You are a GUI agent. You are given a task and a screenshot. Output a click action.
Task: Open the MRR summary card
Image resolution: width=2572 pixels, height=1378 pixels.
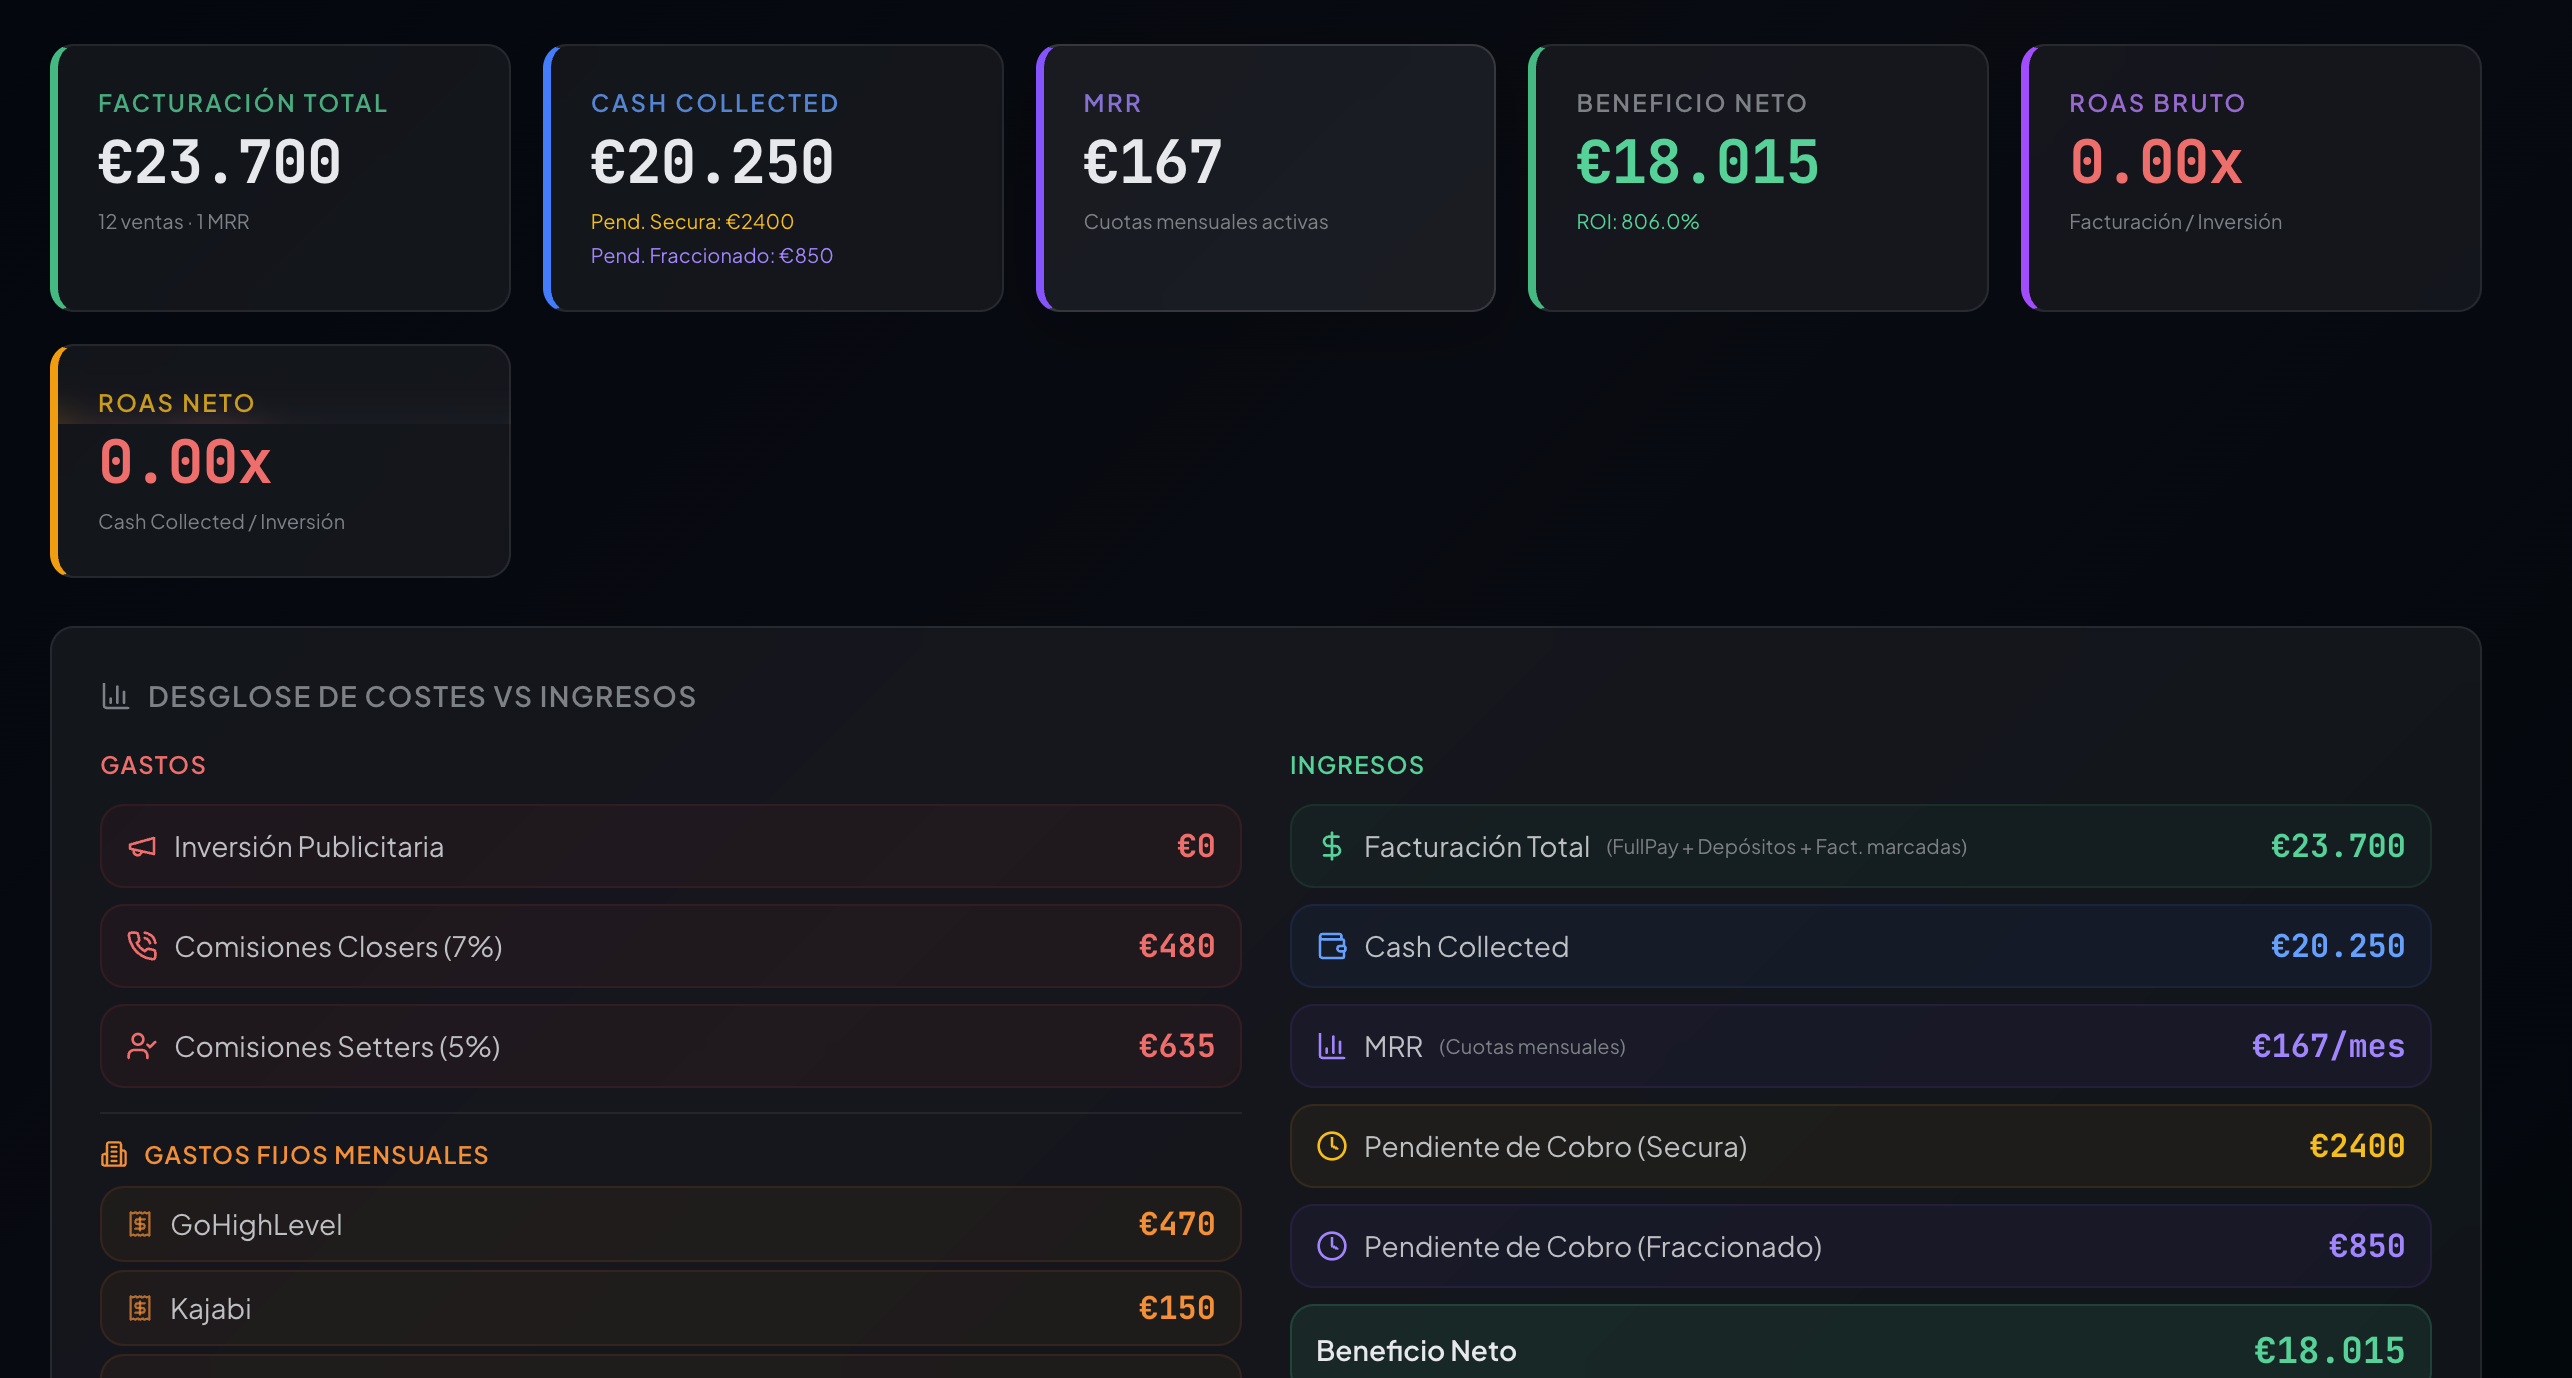(1266, 178)
